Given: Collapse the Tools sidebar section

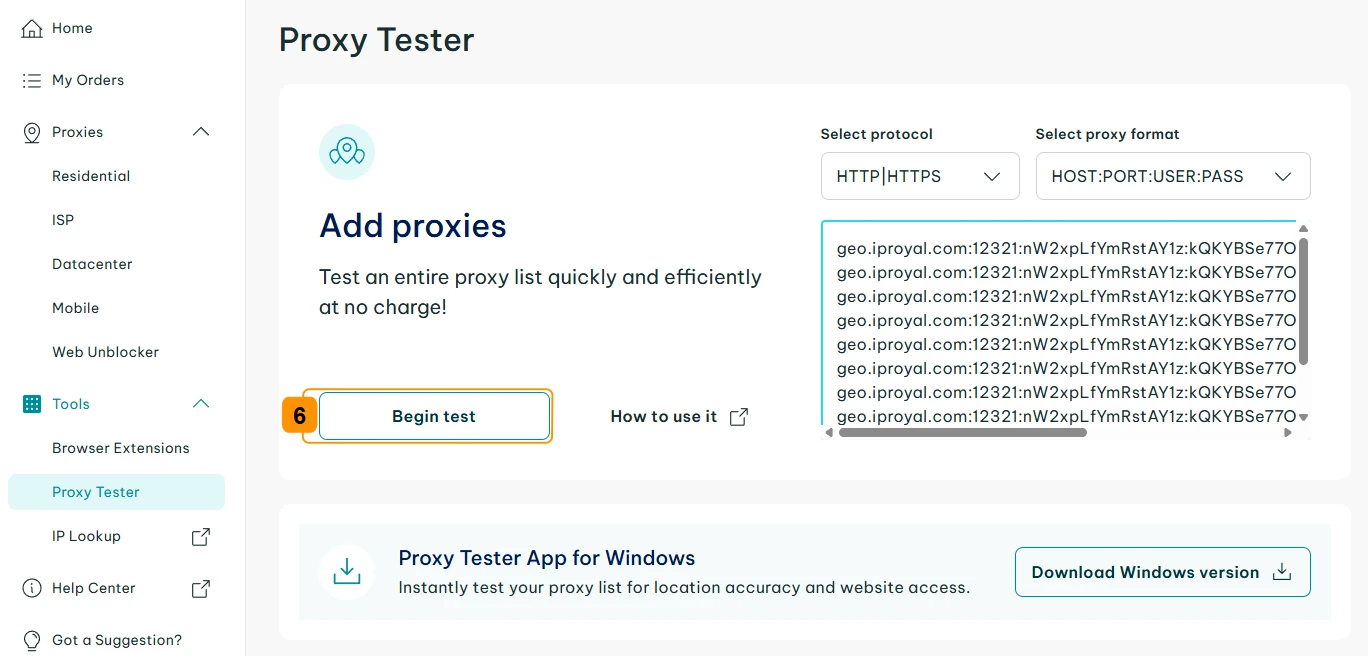Looking at the screenshot, I should pos(201,404).
